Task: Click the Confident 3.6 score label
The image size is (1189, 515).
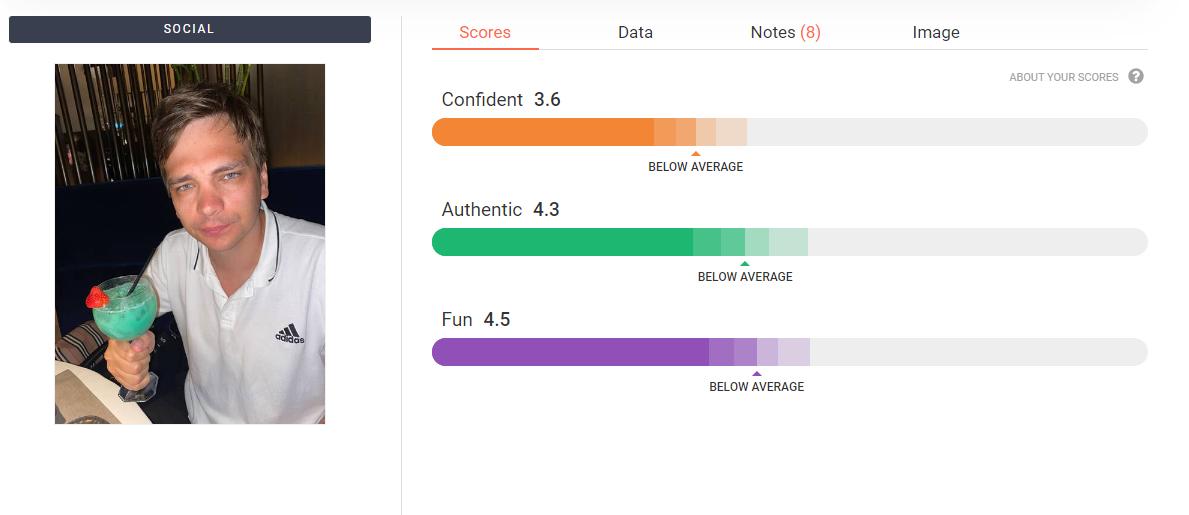Action: pos(500,99)
